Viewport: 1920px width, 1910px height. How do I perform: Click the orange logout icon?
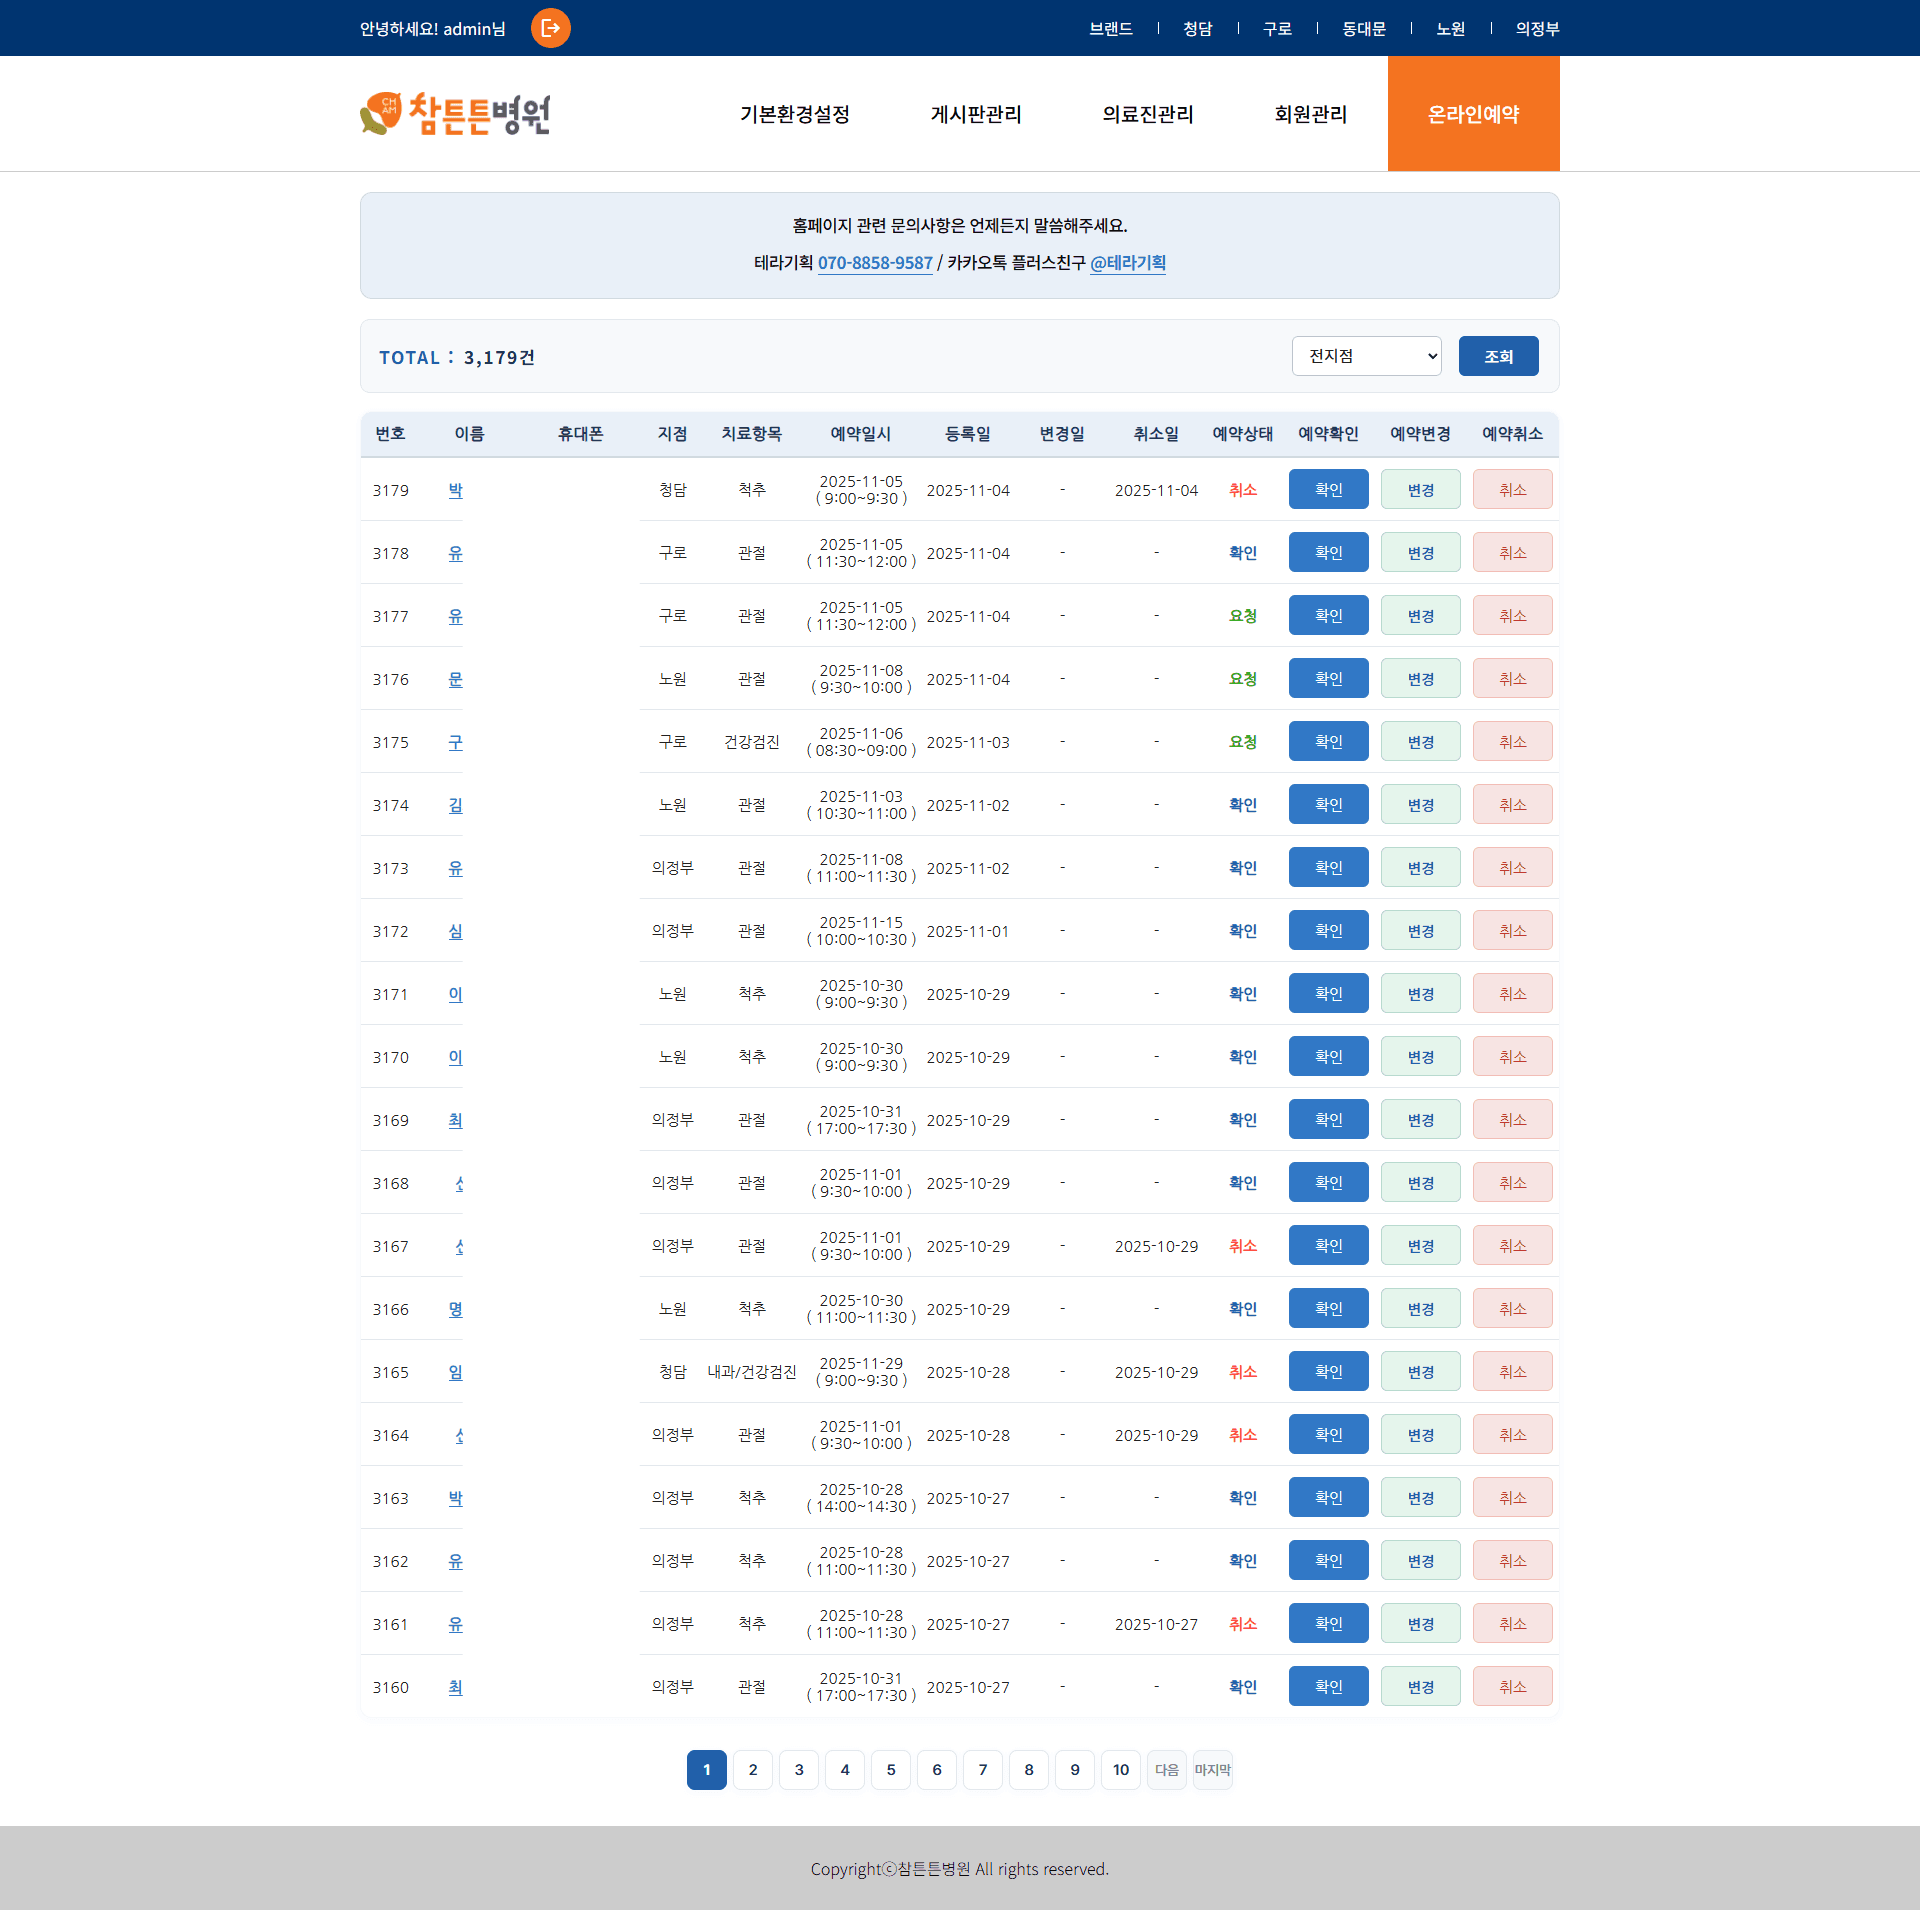[550, 28]
